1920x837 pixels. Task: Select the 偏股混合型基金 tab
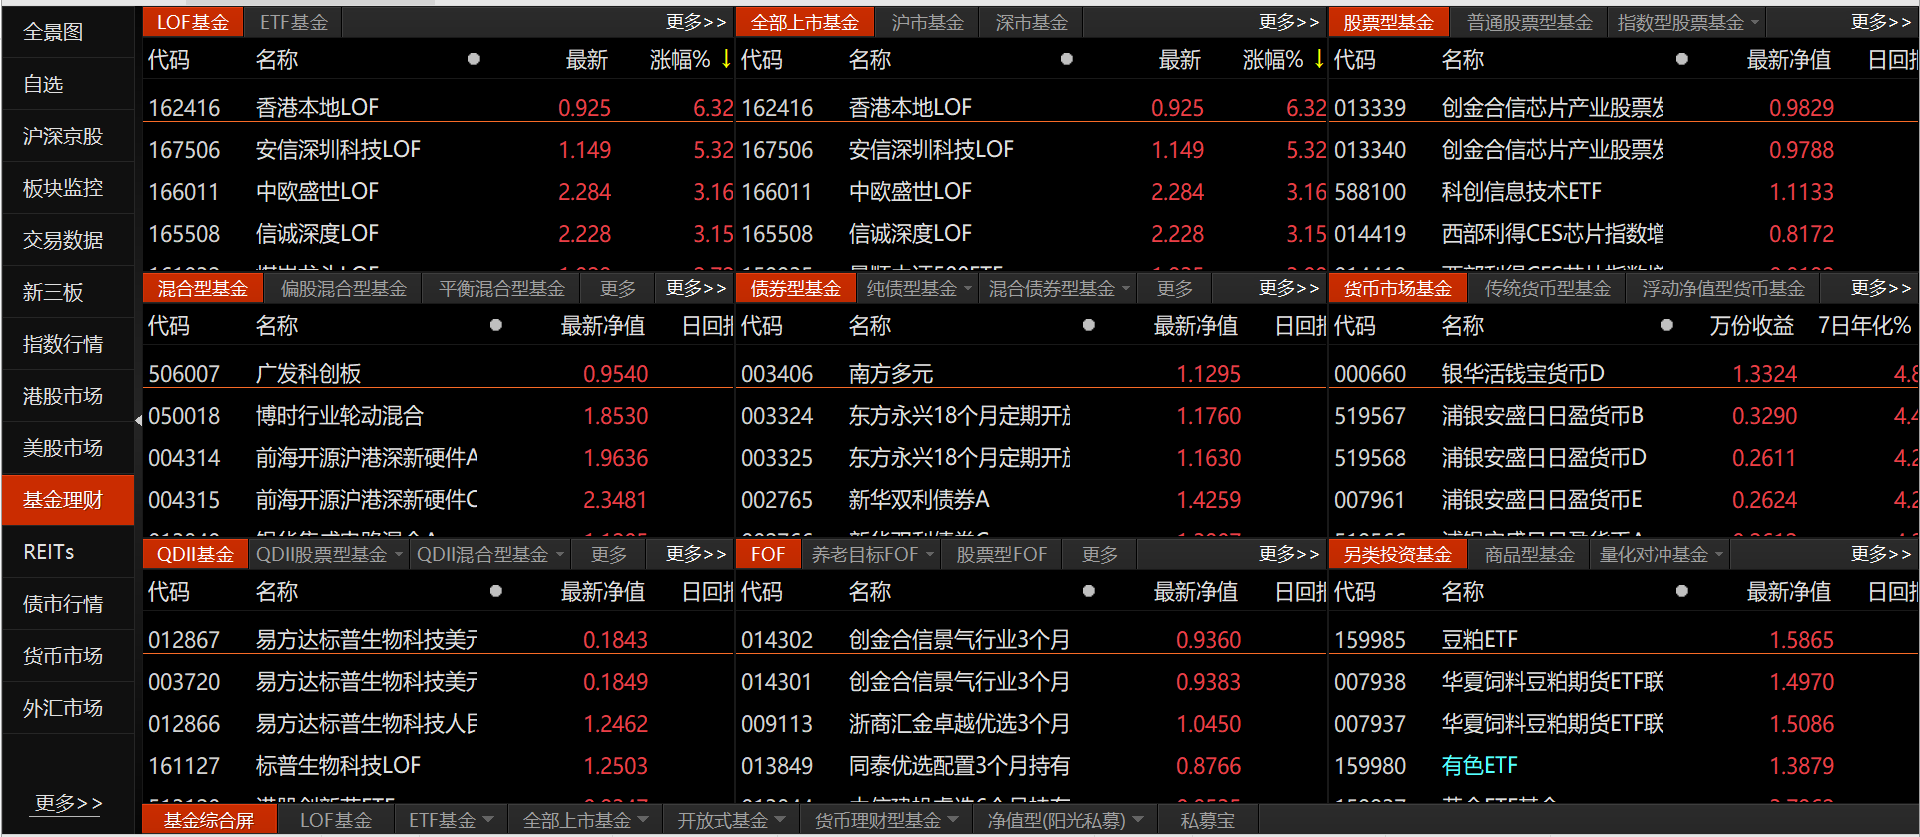344,289
